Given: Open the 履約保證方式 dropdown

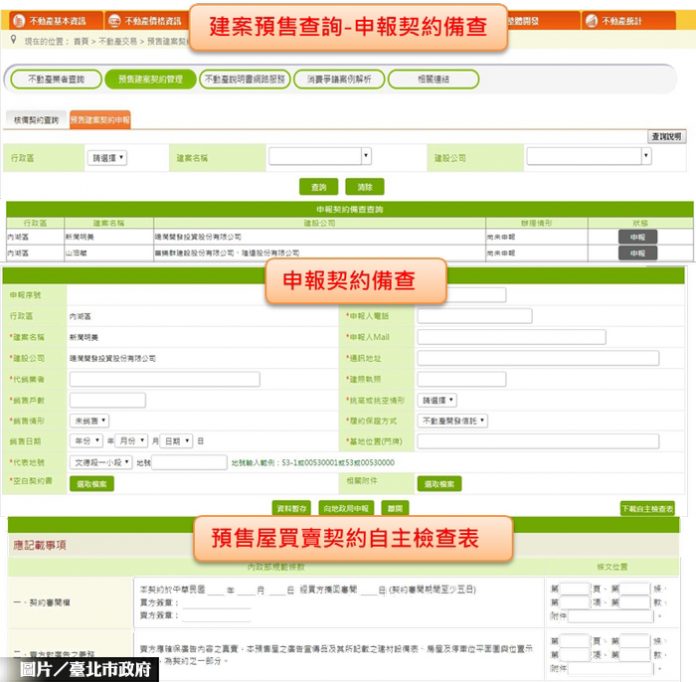Looking at the screenshot, I should pos(452,420).
